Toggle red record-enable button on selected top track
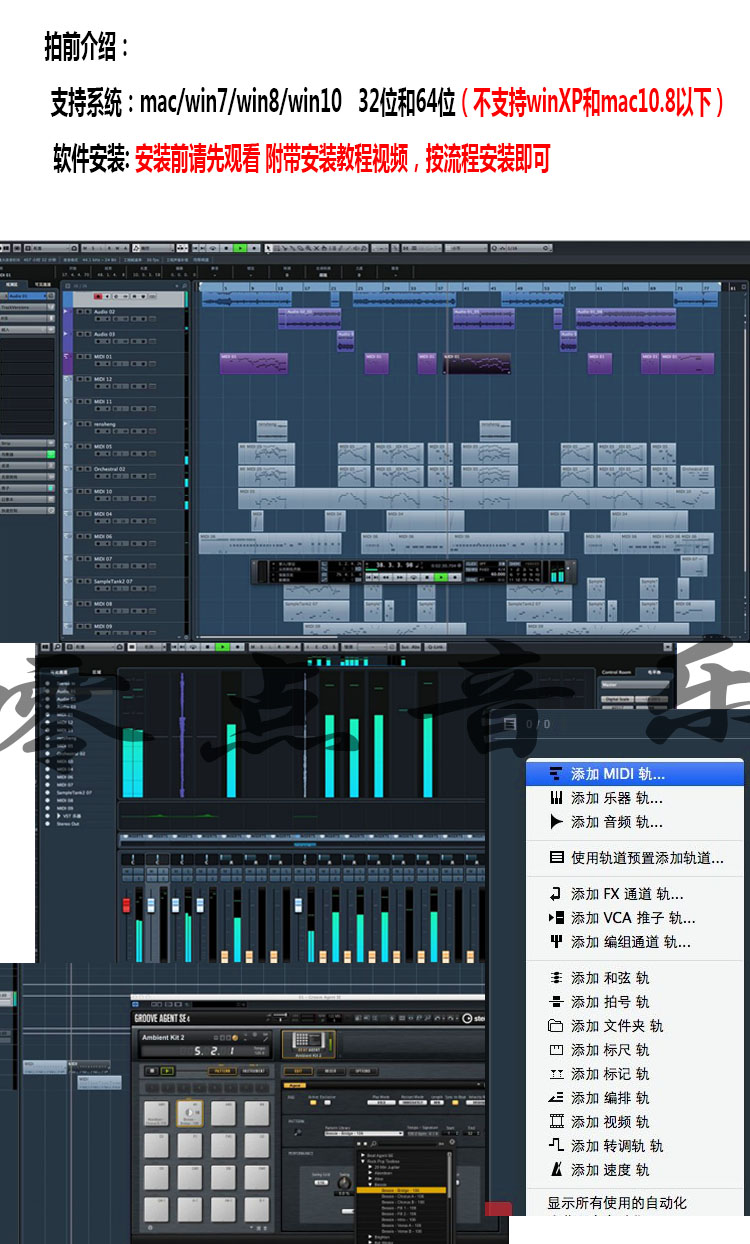The width and height of the screenshot is (750, 1244). click(98, 296)
